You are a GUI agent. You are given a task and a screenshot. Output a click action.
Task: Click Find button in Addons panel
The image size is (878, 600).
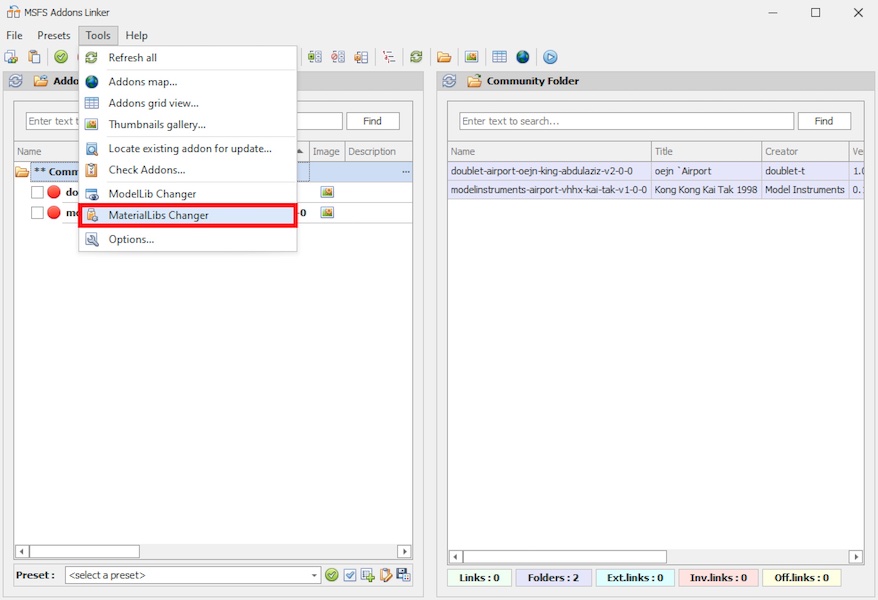(x=372, y=121)
